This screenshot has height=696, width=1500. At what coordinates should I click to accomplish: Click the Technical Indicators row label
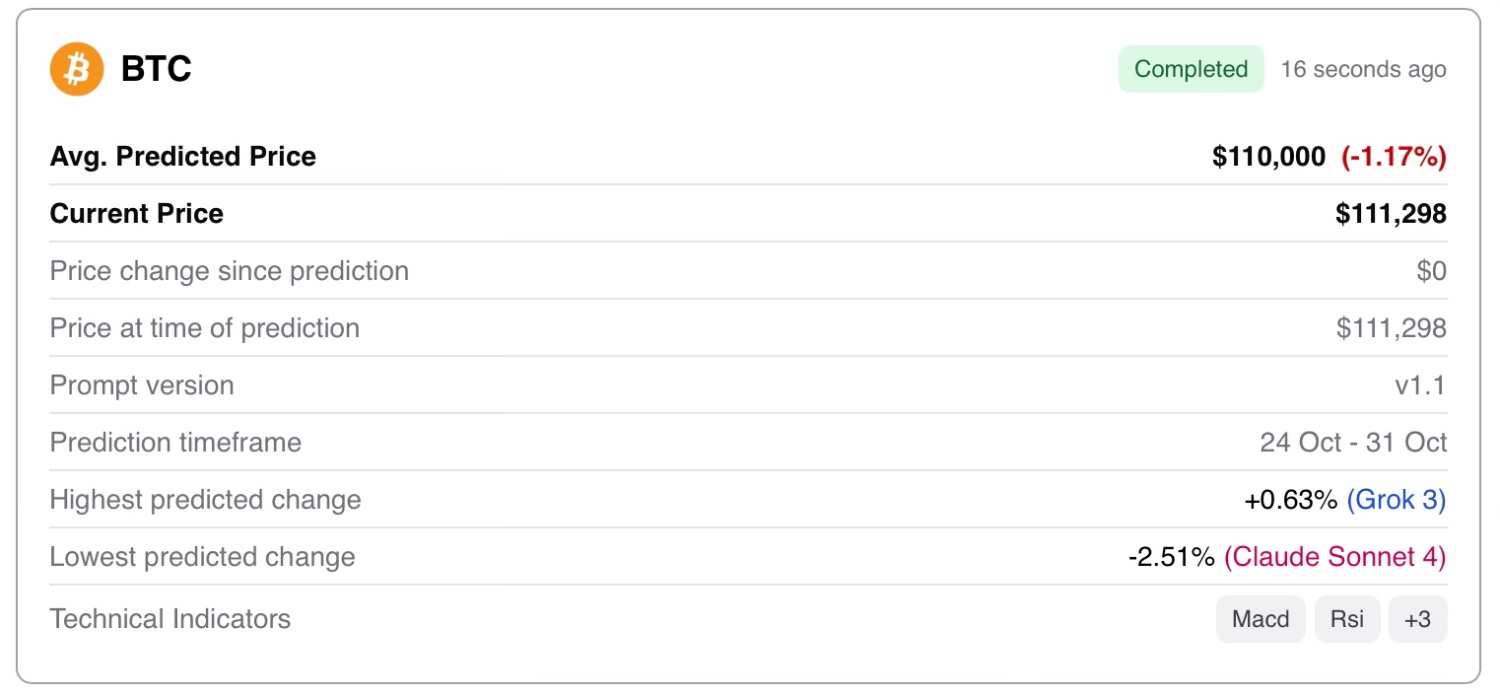click(170, 619)
